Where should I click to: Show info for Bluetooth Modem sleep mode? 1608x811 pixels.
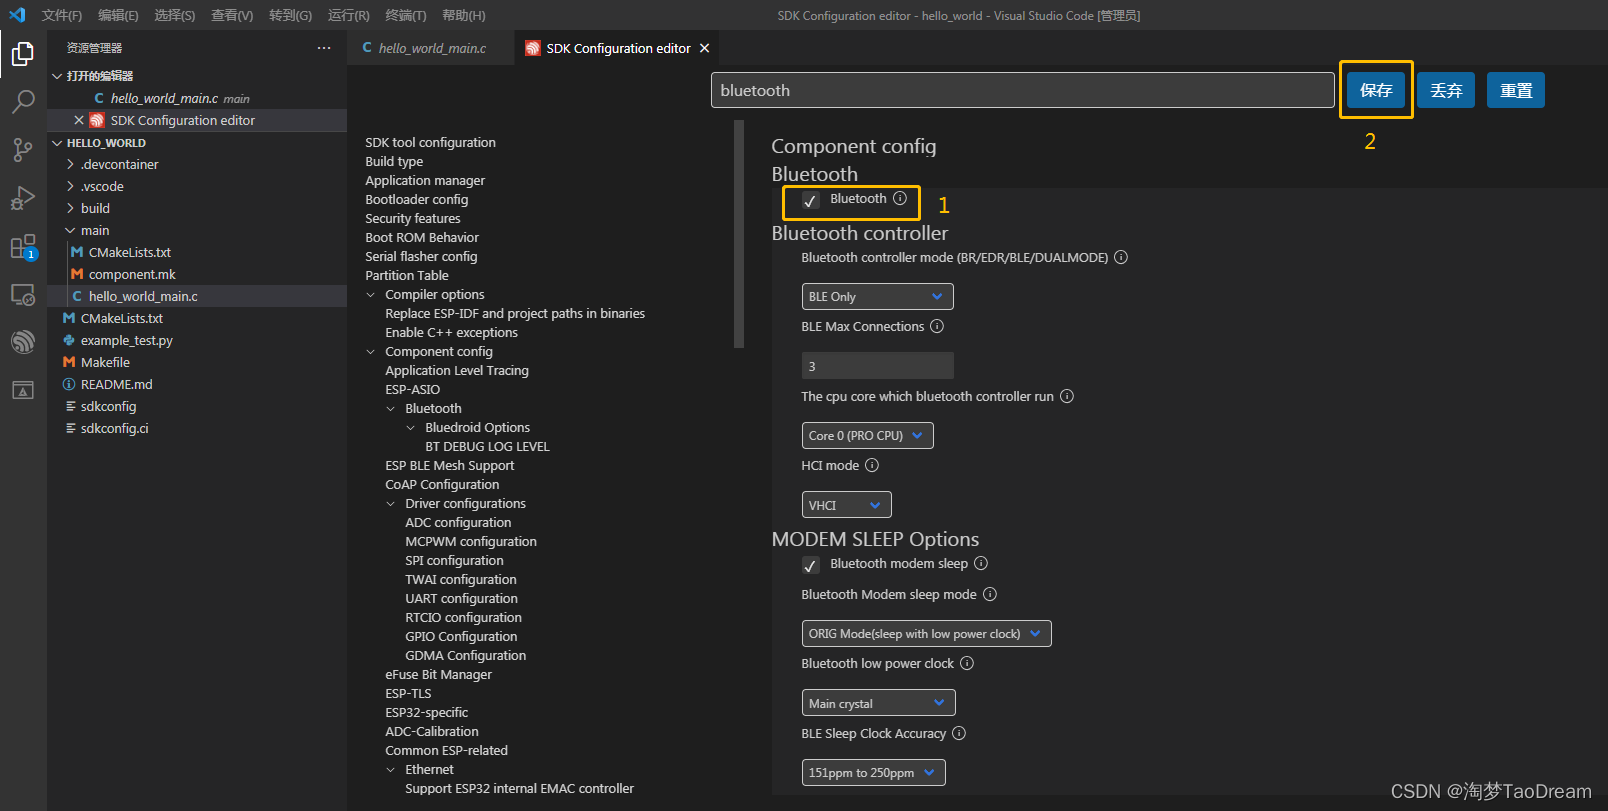coord(990,594)
